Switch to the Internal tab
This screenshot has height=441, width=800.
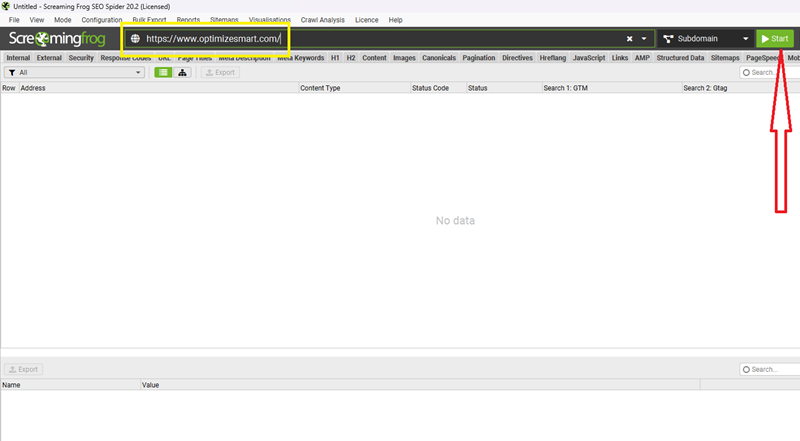[x=18, y=58]
